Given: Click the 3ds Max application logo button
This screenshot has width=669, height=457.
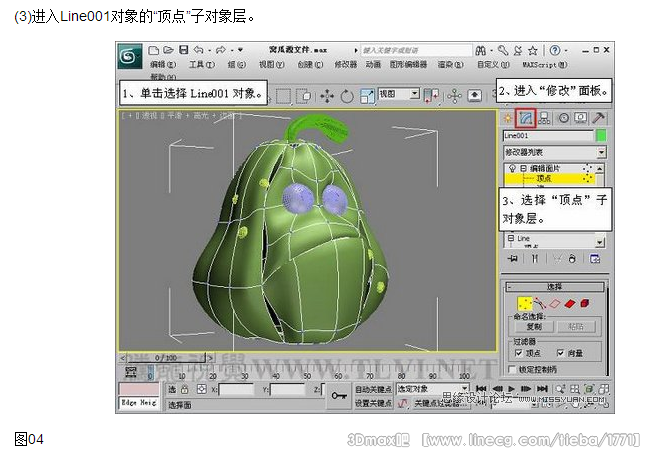Looking at the screenshot, I should coord(130,56).
